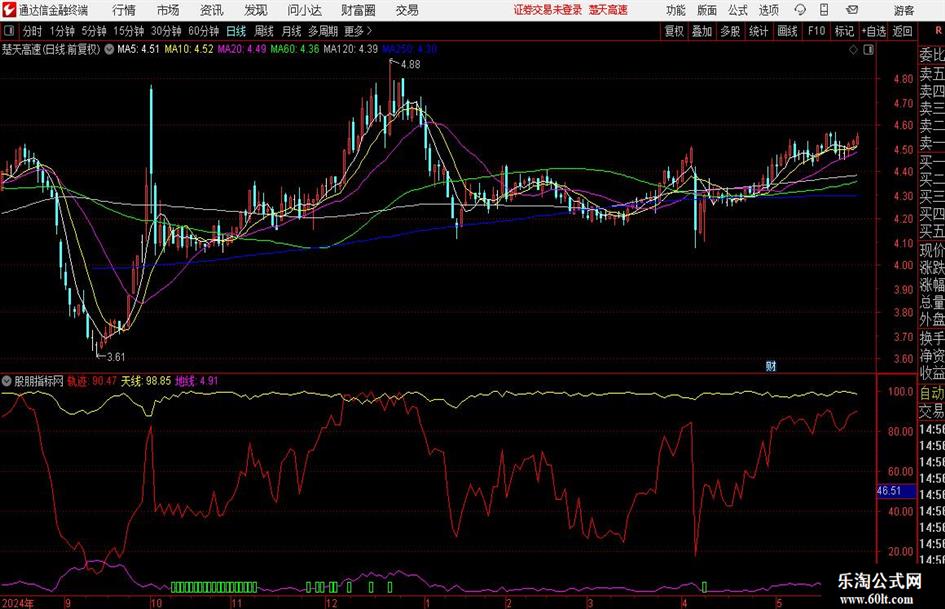Expand the 更多 periods list

[x=358, y=31]
